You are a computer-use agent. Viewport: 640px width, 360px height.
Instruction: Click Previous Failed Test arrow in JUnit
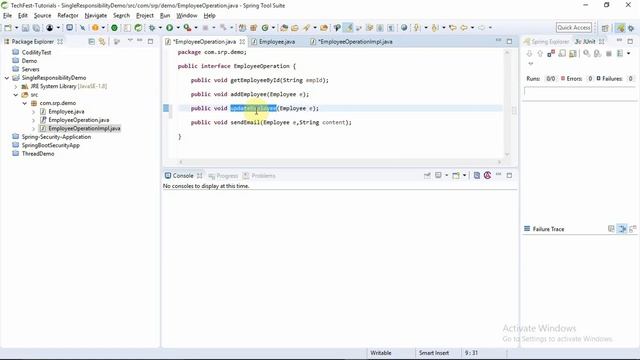(x=540, y=53)
